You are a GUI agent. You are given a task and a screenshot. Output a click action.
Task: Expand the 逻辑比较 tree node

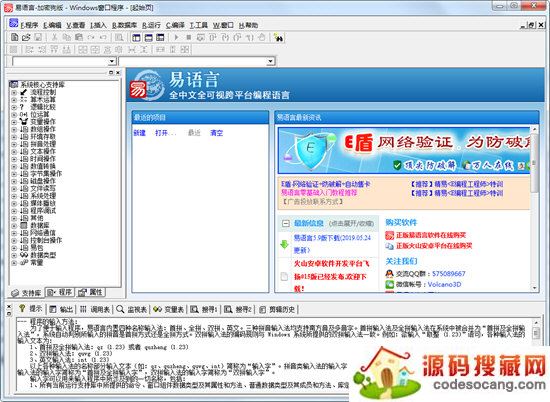[14, 107]
